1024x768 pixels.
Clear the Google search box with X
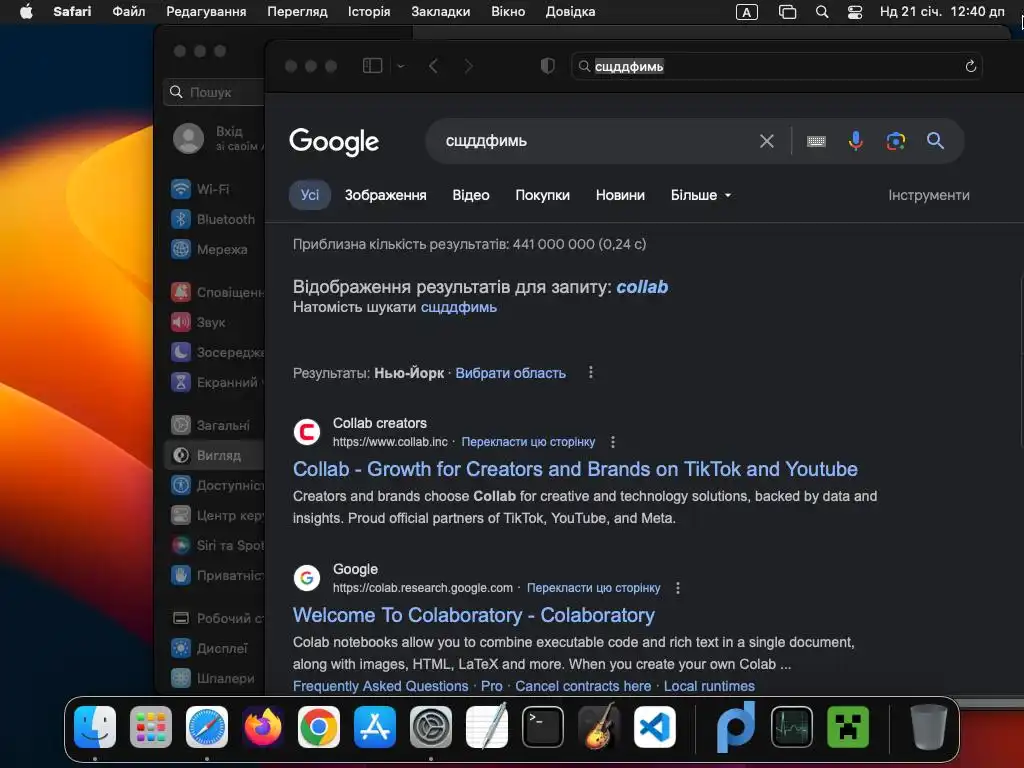tap(767, 141)
